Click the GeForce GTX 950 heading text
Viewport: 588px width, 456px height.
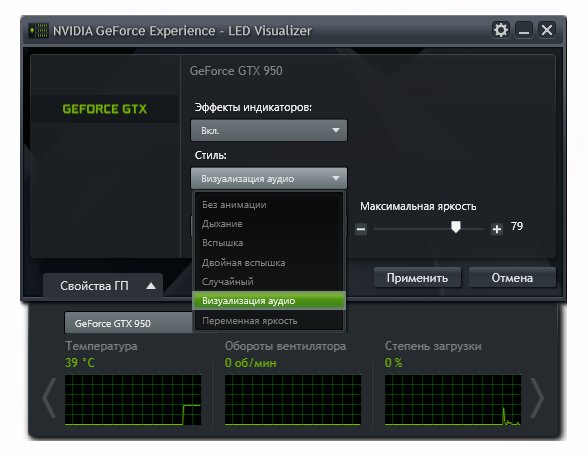[x=236, y=70]
